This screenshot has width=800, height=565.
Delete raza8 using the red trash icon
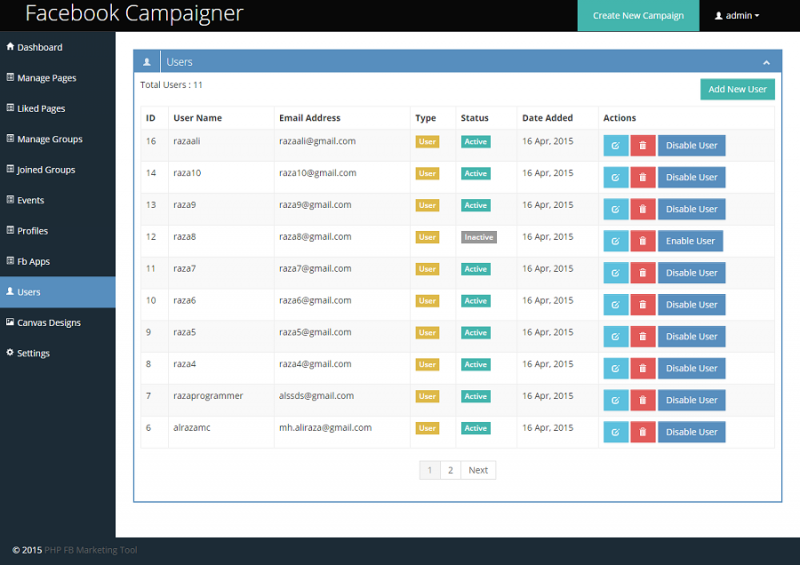643,241
